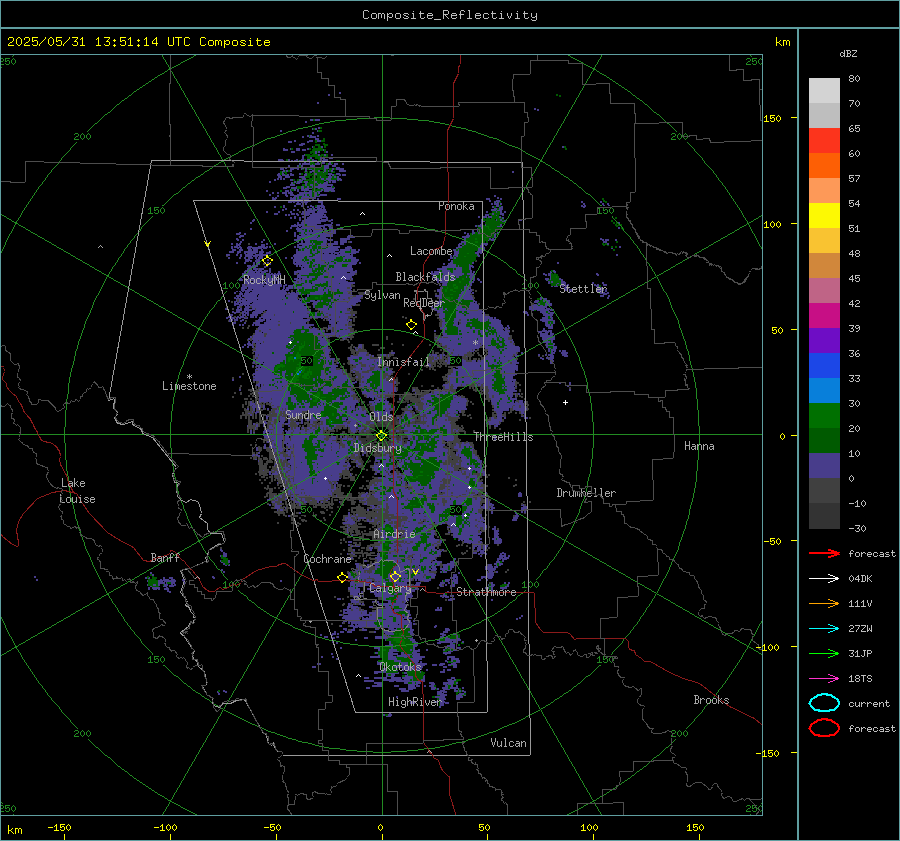The height and width of the screenshot is (841, 900).
Task: Click the white asterisk above Limestone
Action: (x=189, y=377)
